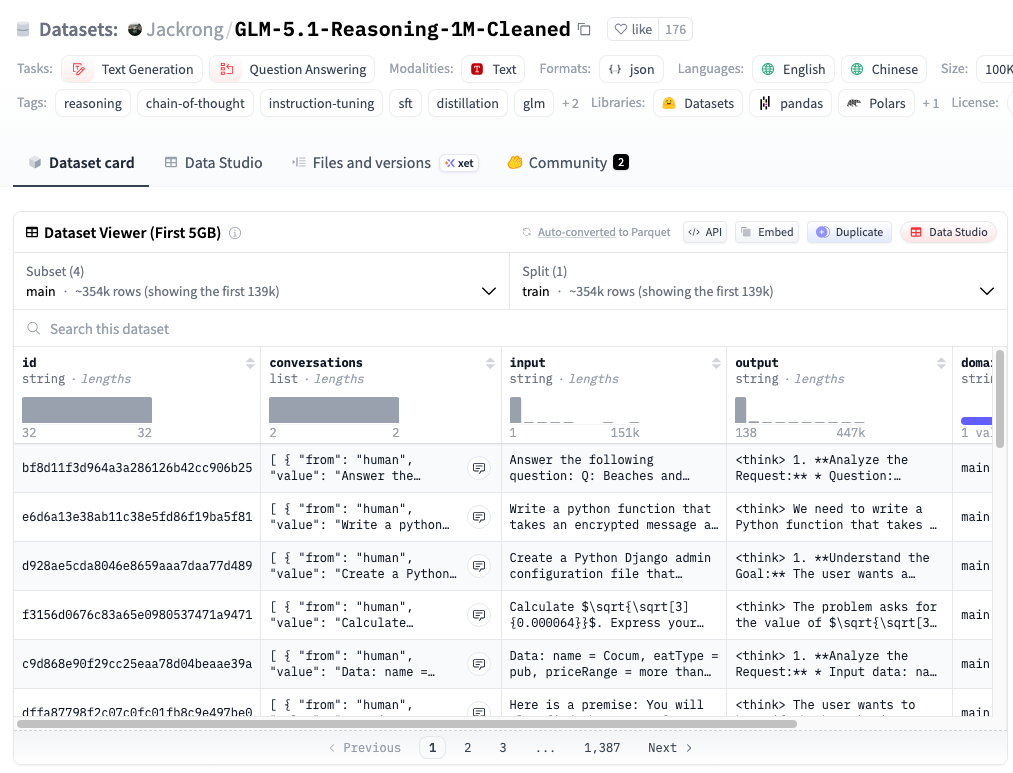The height and width of the screenshot is (773, 1013).
Task: Open conversation viewer icon for bf8d11f3 row
Action: click(x=479, y=468)
